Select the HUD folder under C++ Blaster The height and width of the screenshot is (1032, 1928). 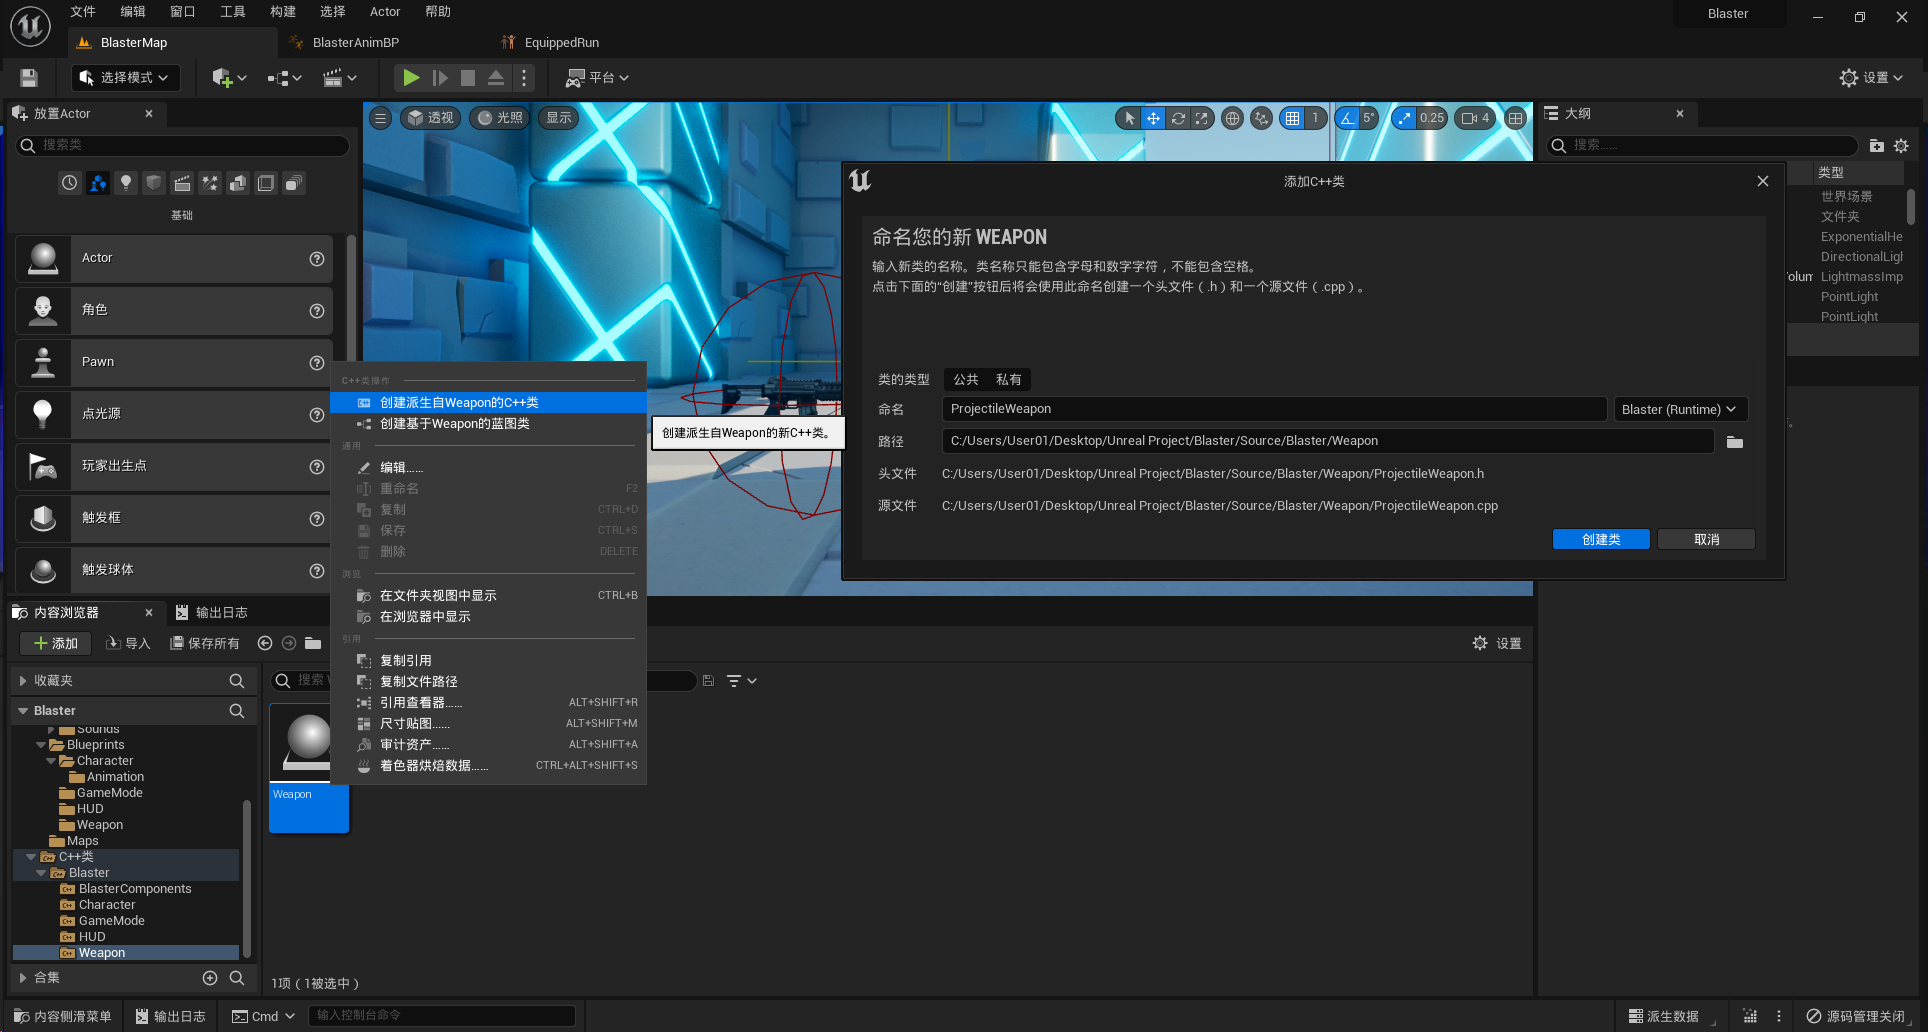(92, 937)
